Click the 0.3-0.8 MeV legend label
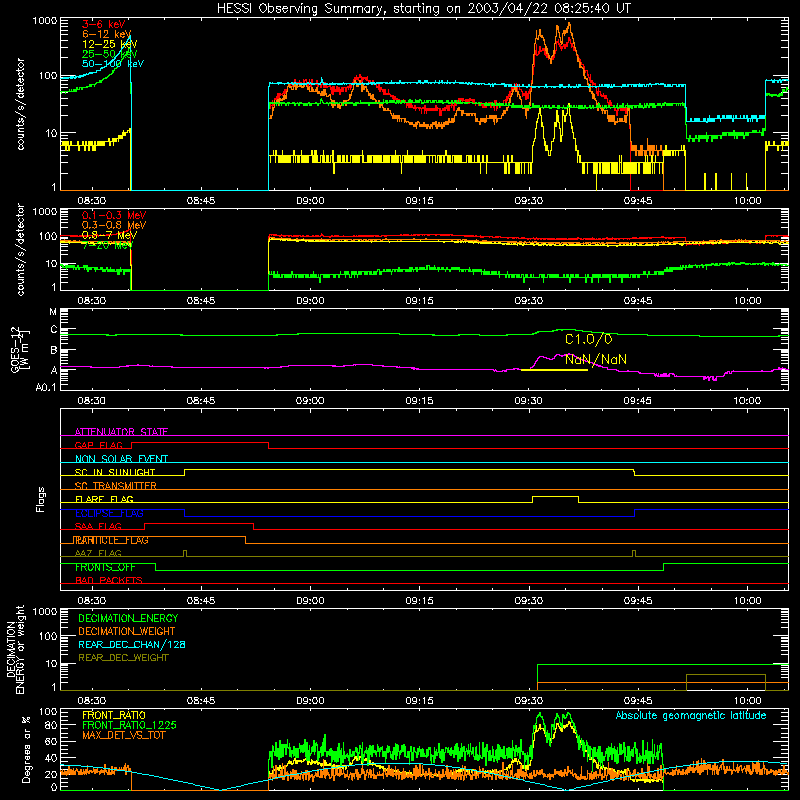Viewport: 800px width, 800px height. tap(114, 225)
